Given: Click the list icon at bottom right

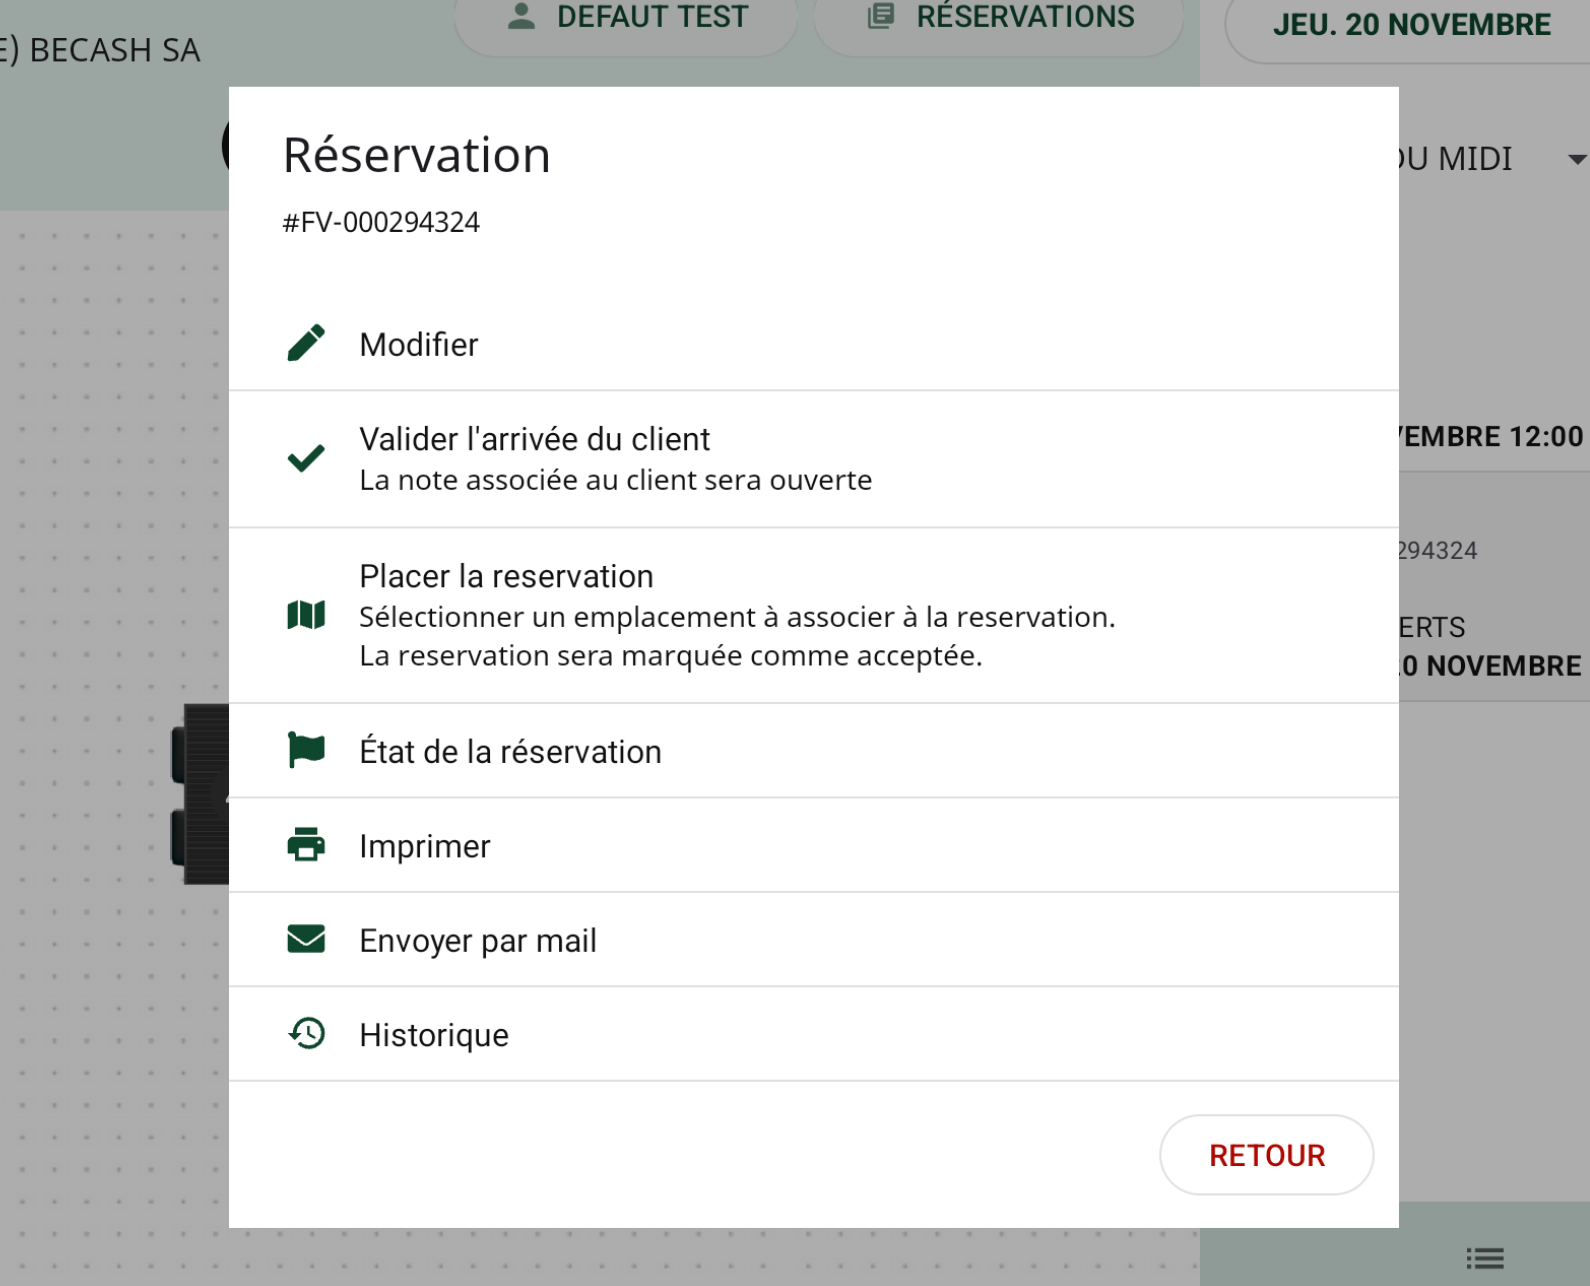Looking at the screenshot, I should [1485, 1258].
